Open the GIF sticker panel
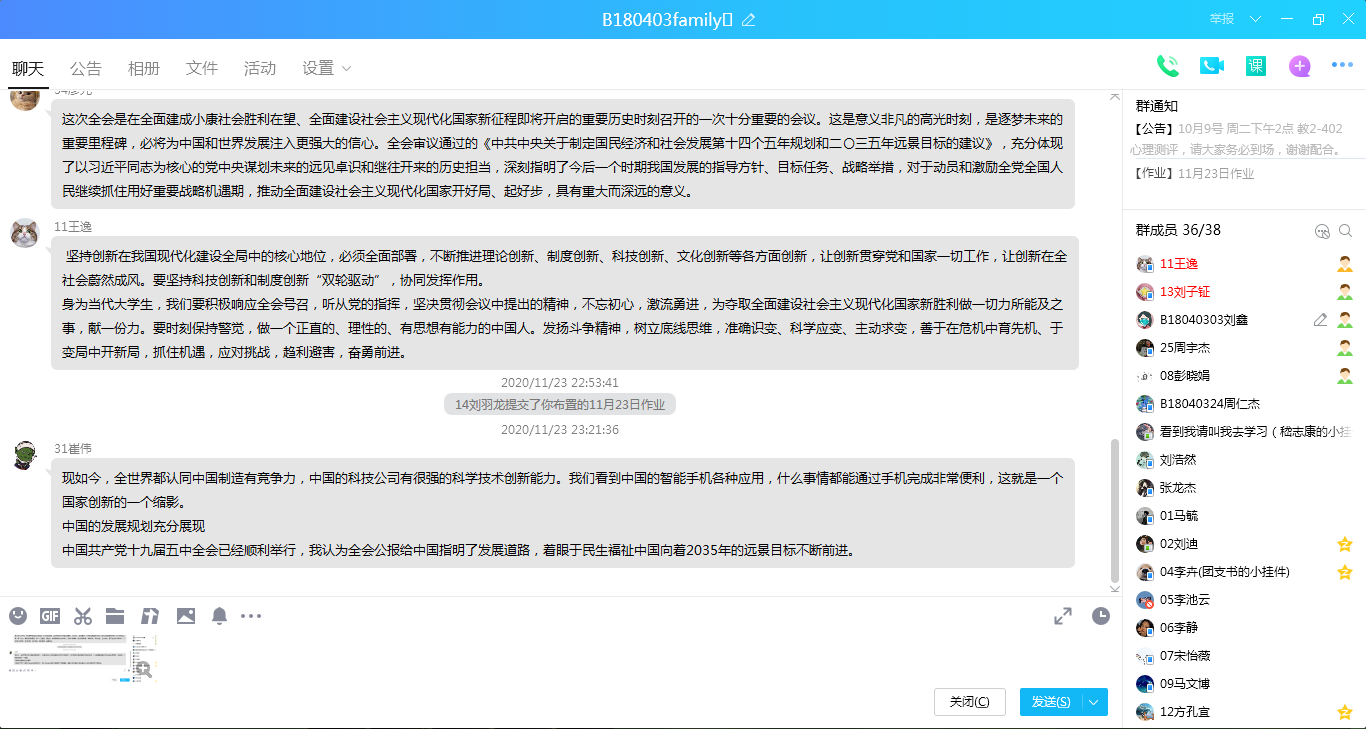 50,616
